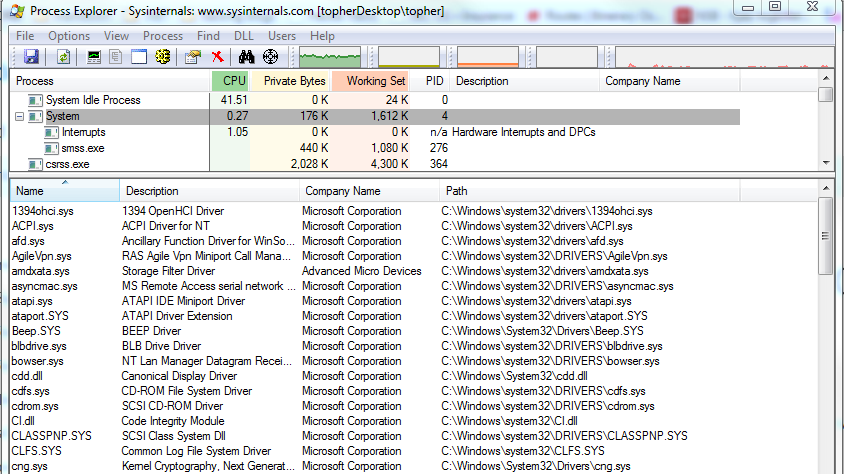844x474 pixels.
Task: Select the Interrupts row
Action: 375,132
